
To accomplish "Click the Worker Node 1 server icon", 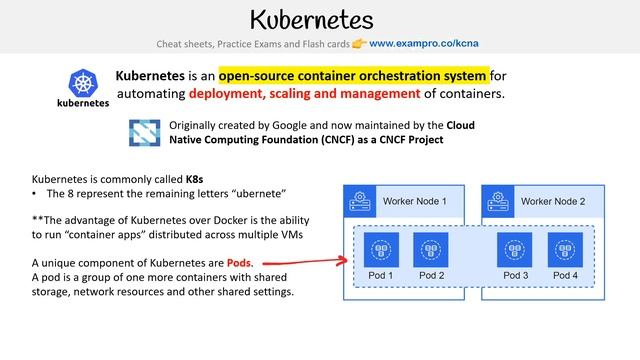I will point(360,201).
